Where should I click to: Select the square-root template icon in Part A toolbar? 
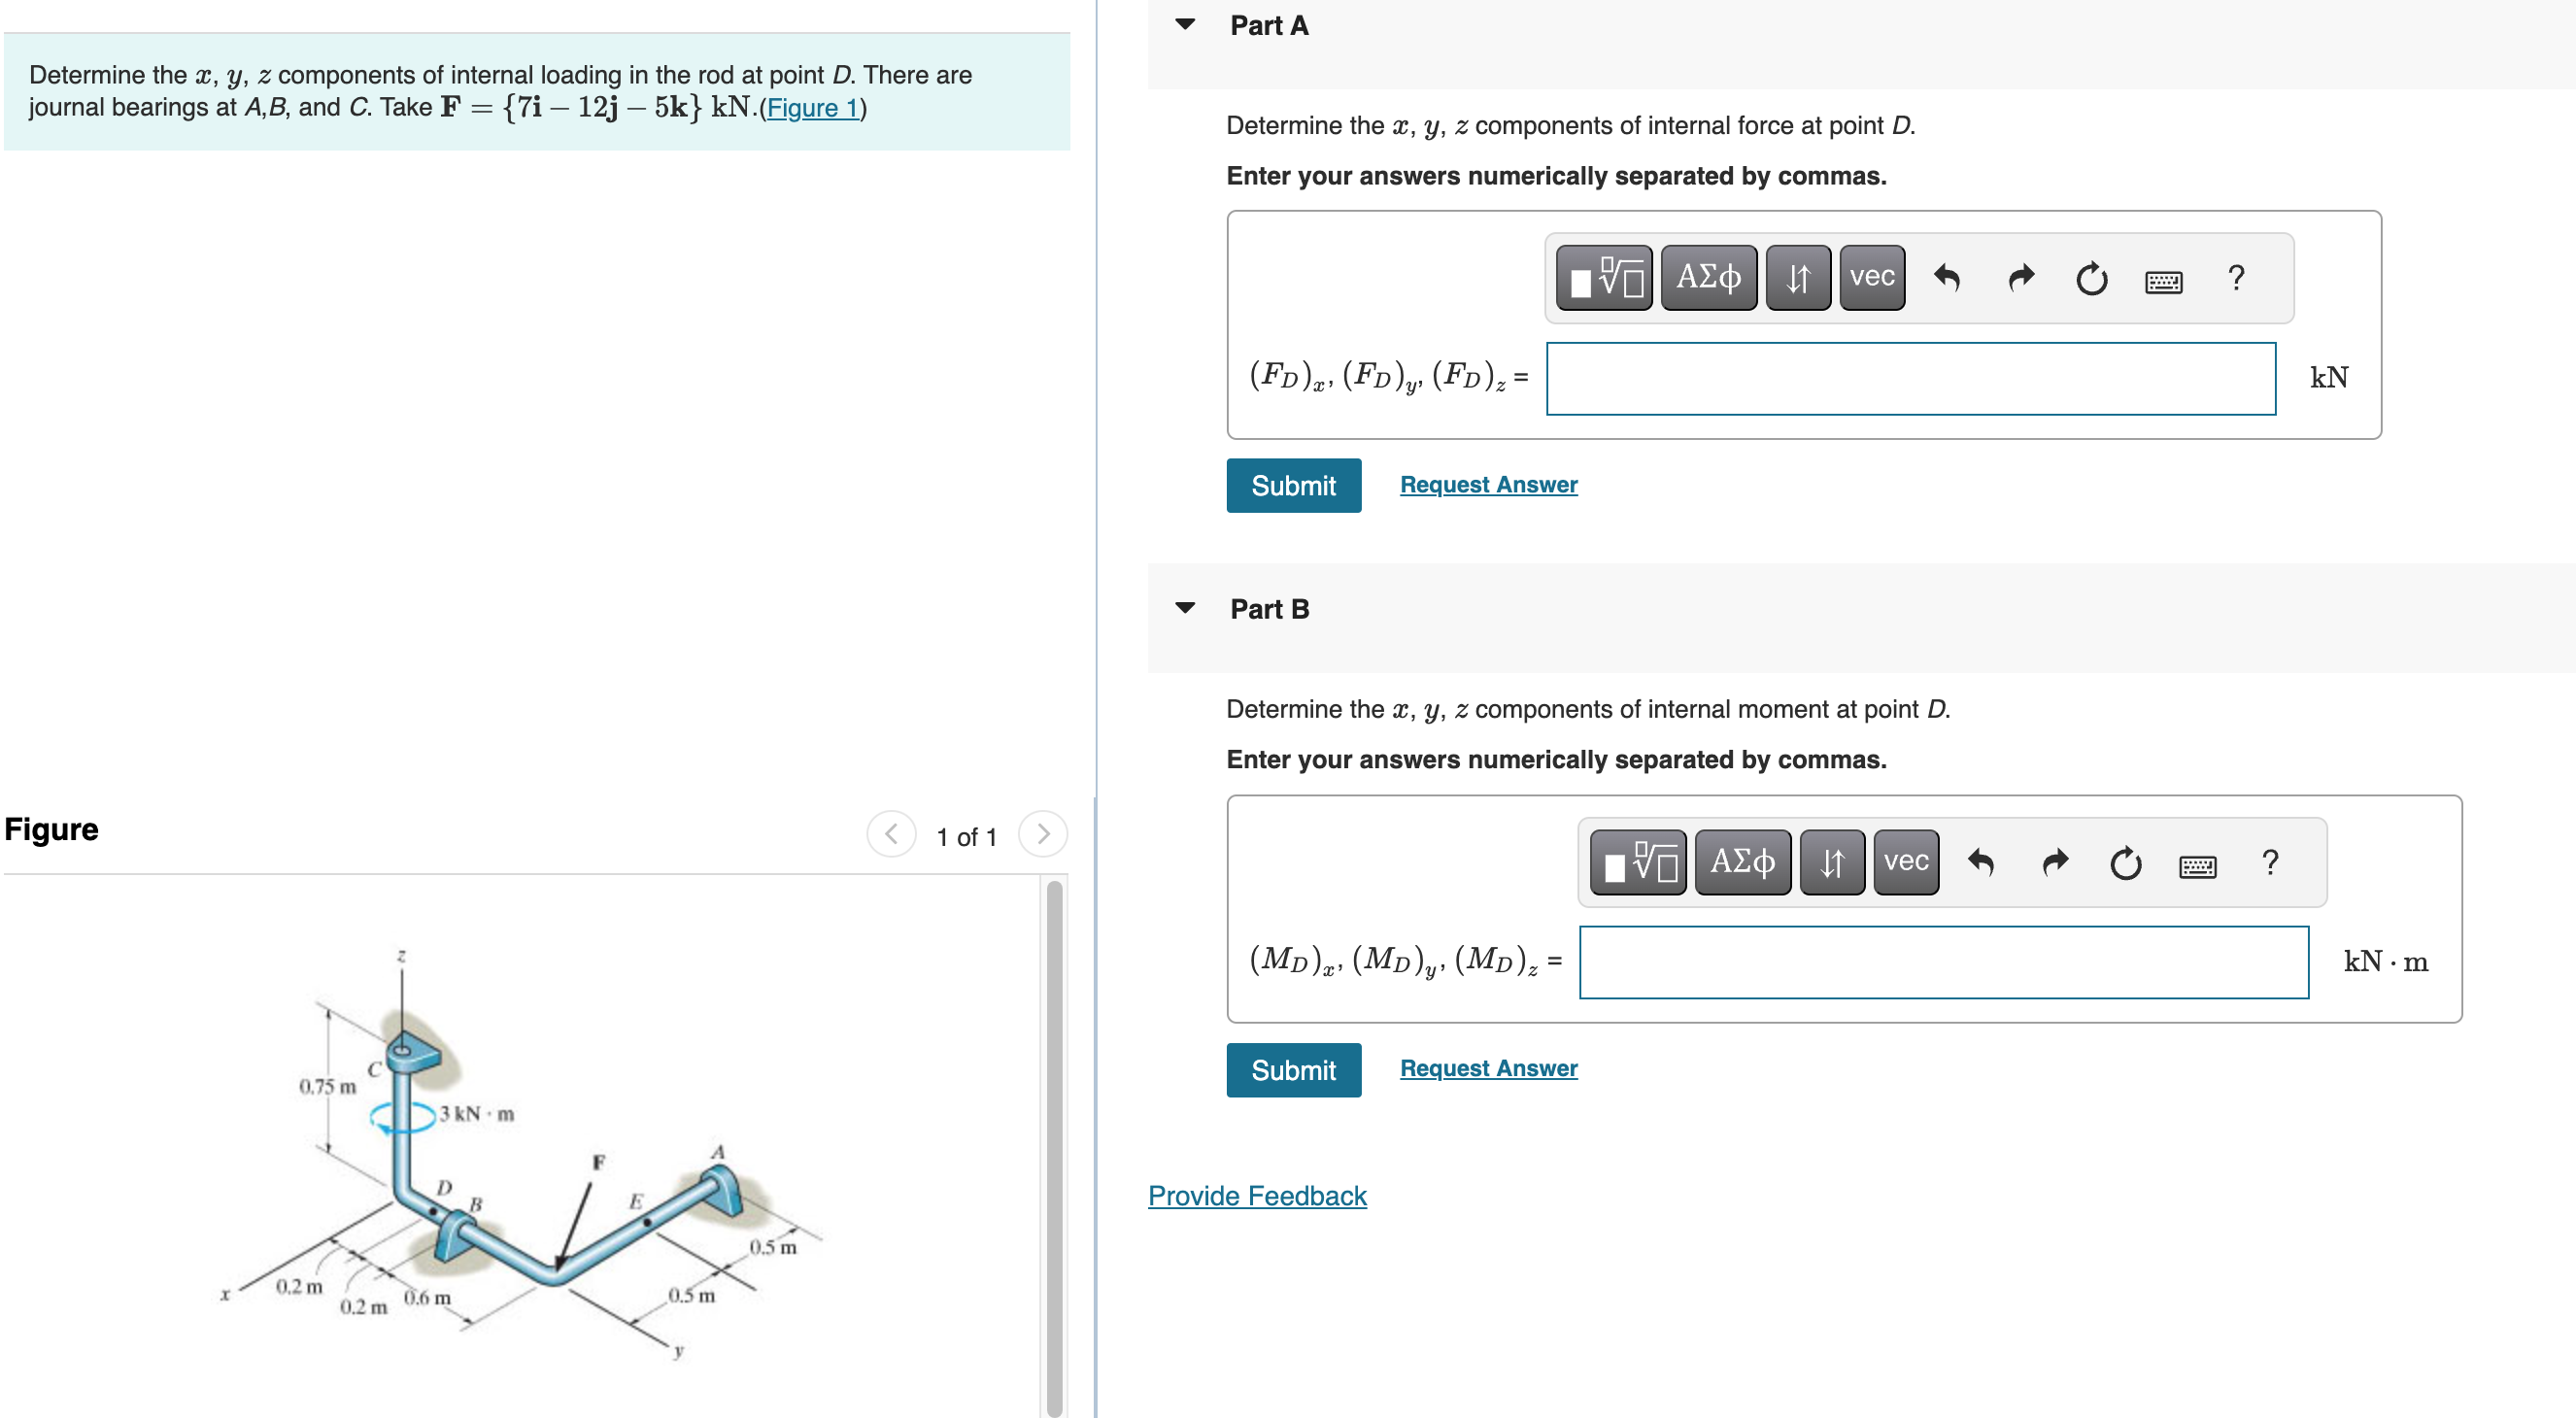pos(1604,278)
